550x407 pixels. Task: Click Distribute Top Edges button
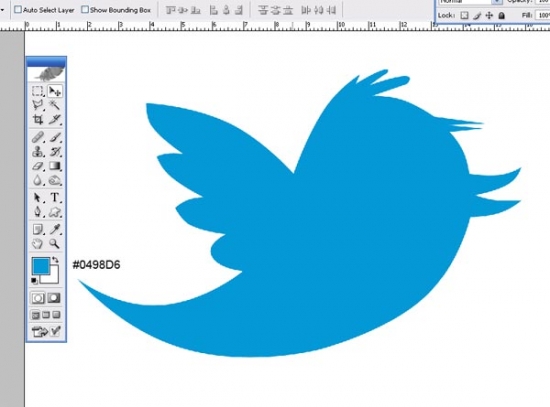[263, 11]
